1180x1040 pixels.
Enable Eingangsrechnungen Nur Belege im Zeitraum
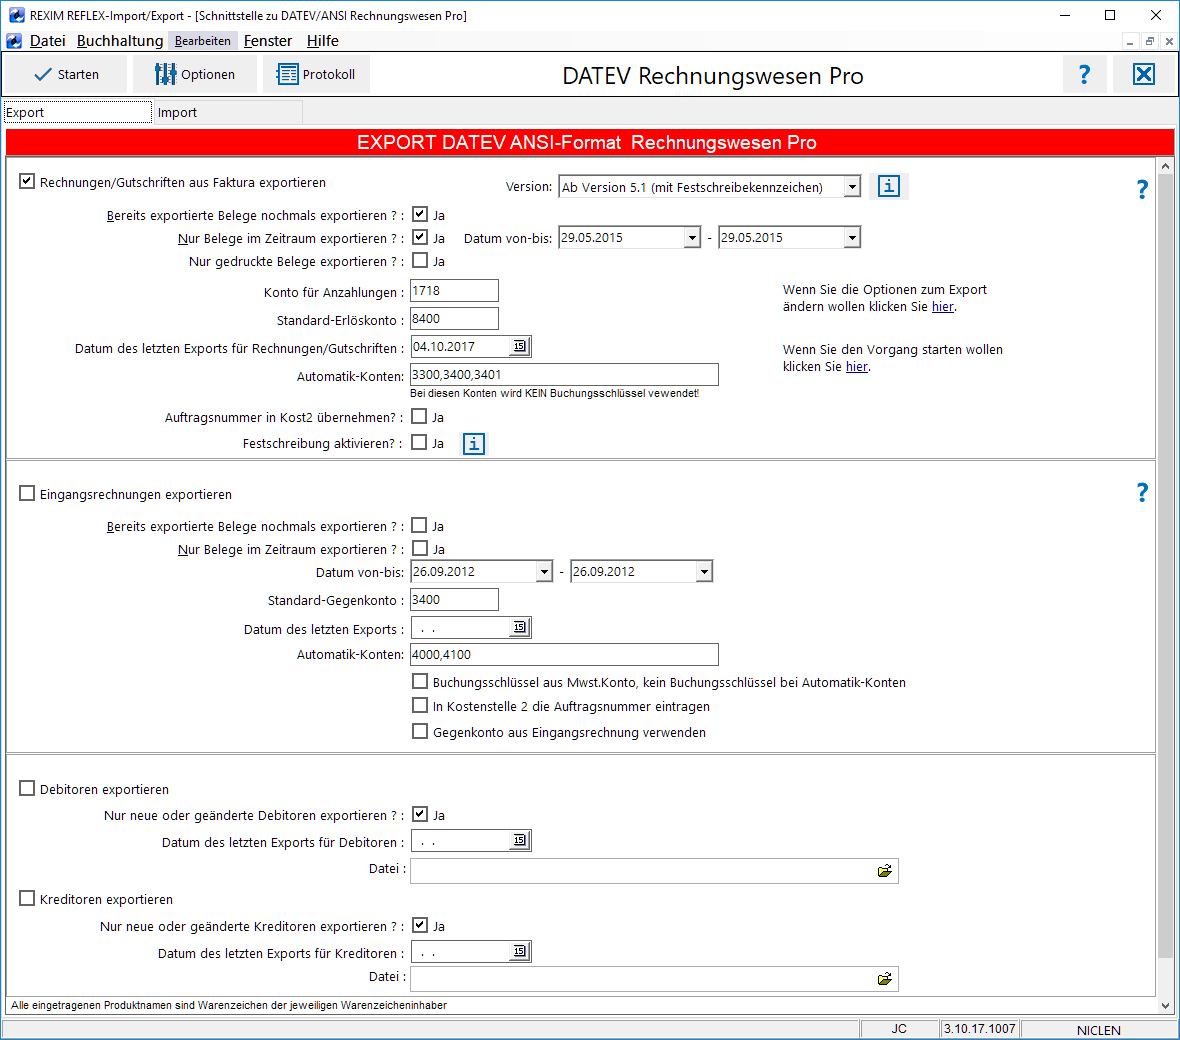pos(419,548)
